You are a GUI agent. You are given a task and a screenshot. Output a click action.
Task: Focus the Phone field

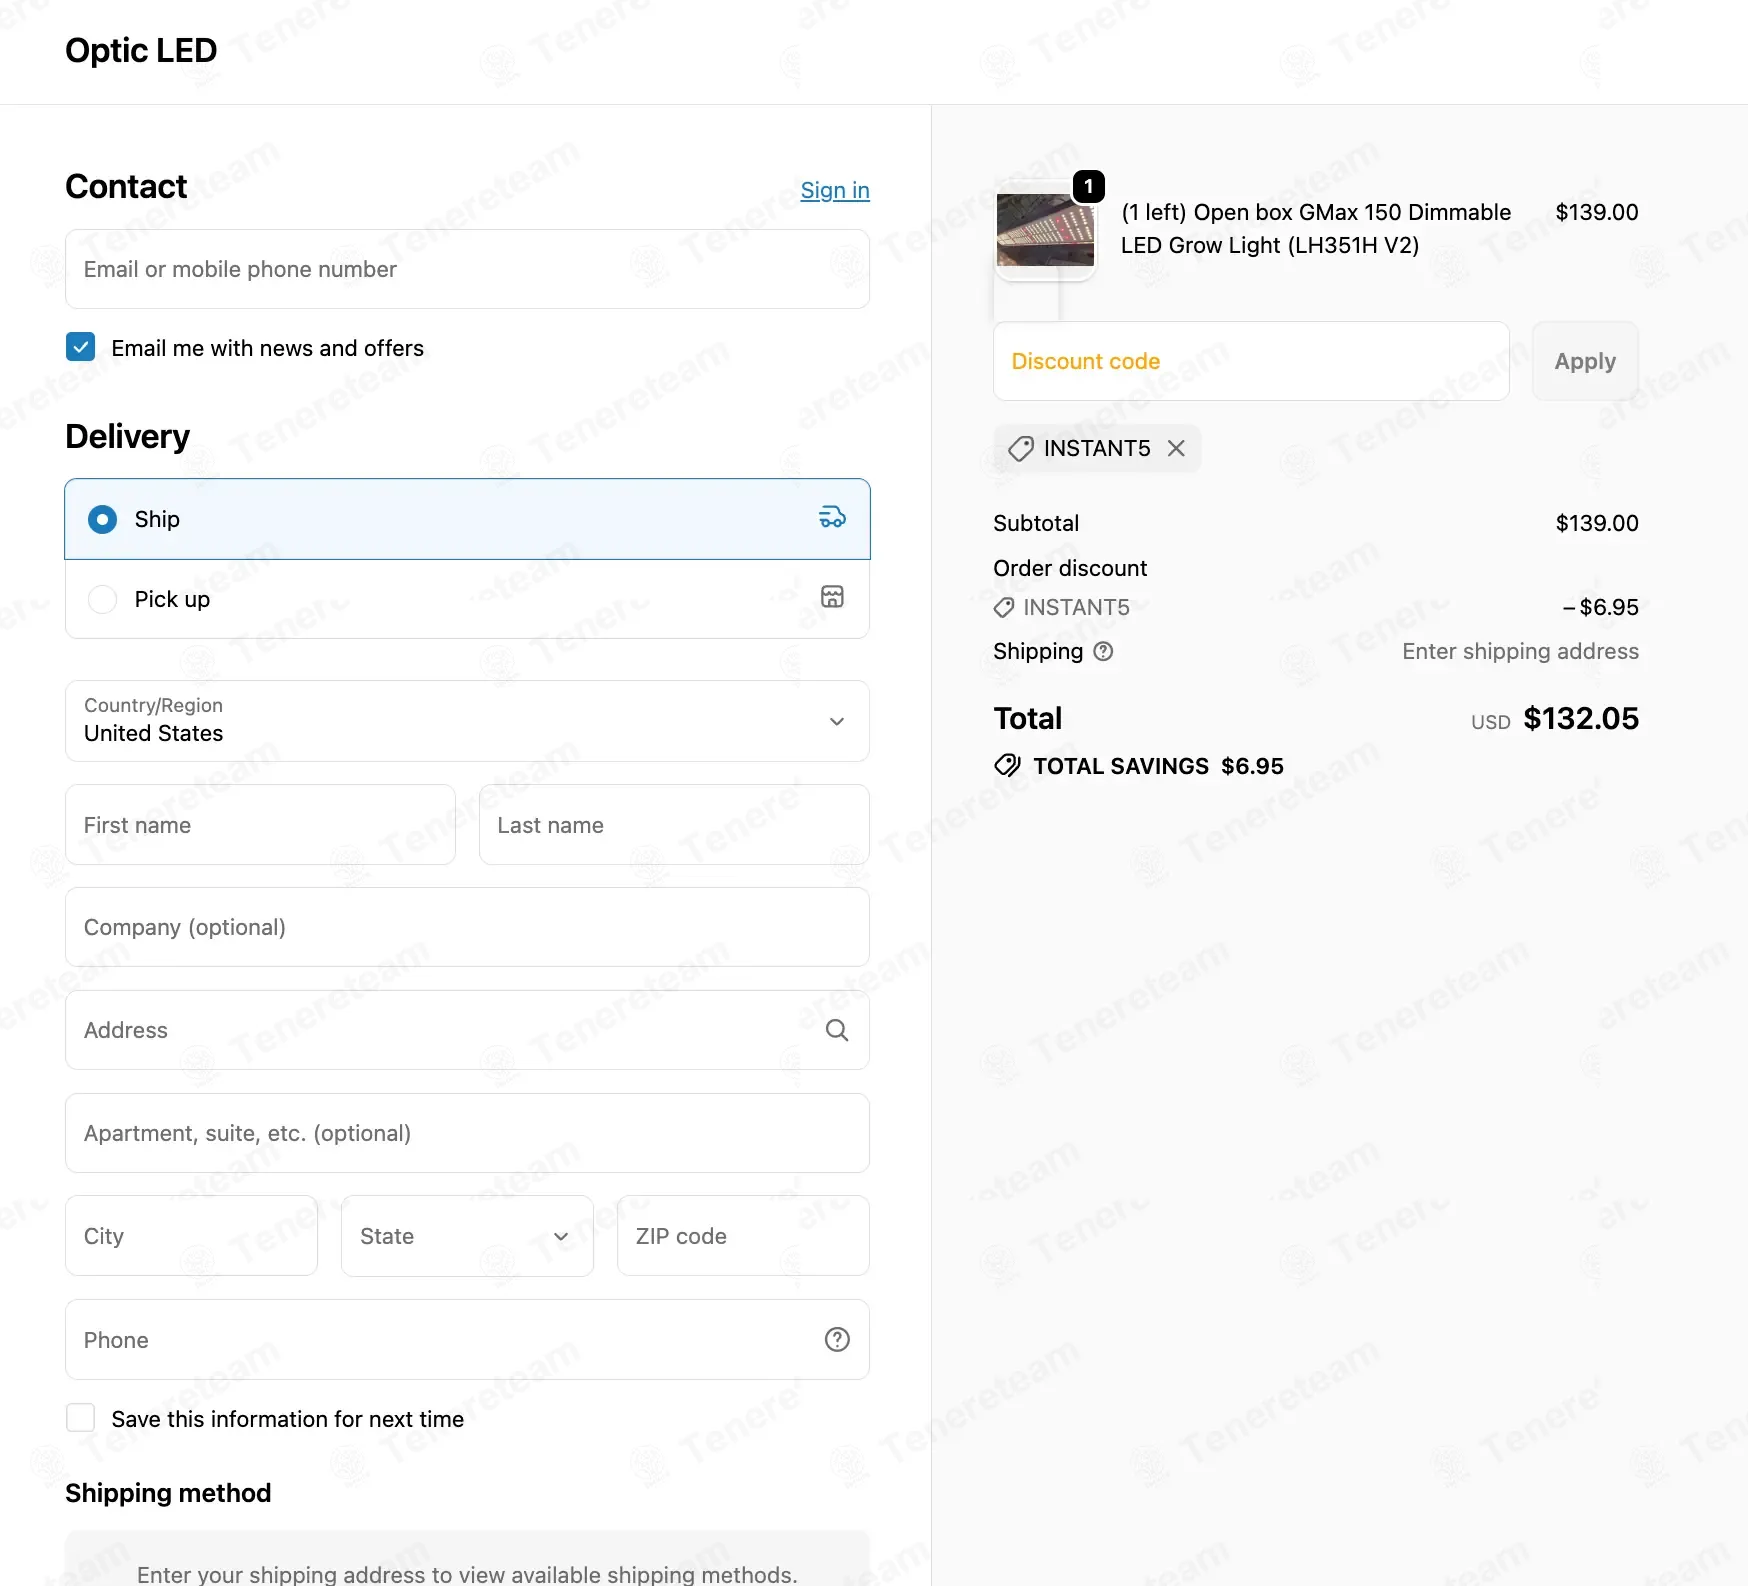467,1339
